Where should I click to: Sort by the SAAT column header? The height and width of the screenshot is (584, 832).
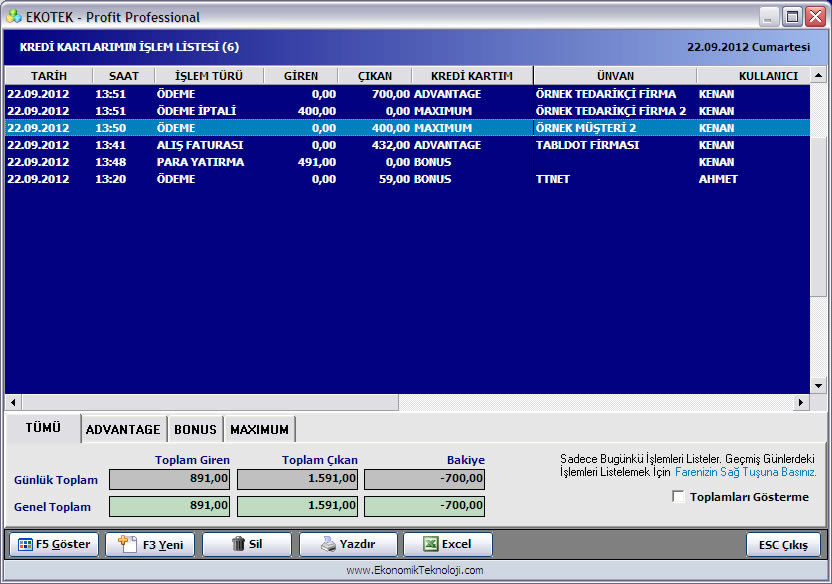(124, 76)
